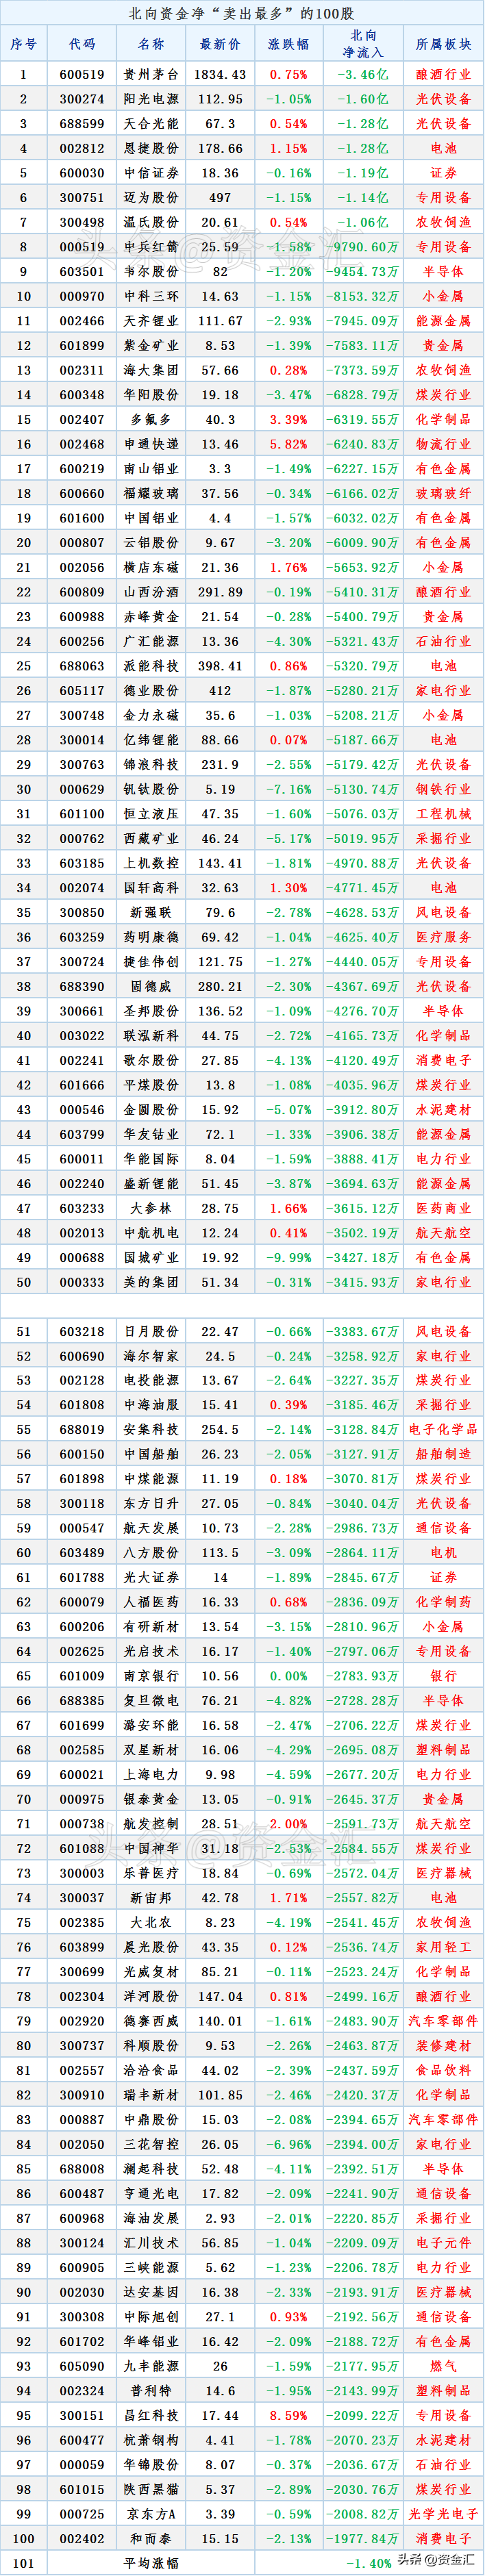Viewport: 485px width, 2576px height.
Task: Click sector 食品饮料 cell
Action: [443, 2071]
